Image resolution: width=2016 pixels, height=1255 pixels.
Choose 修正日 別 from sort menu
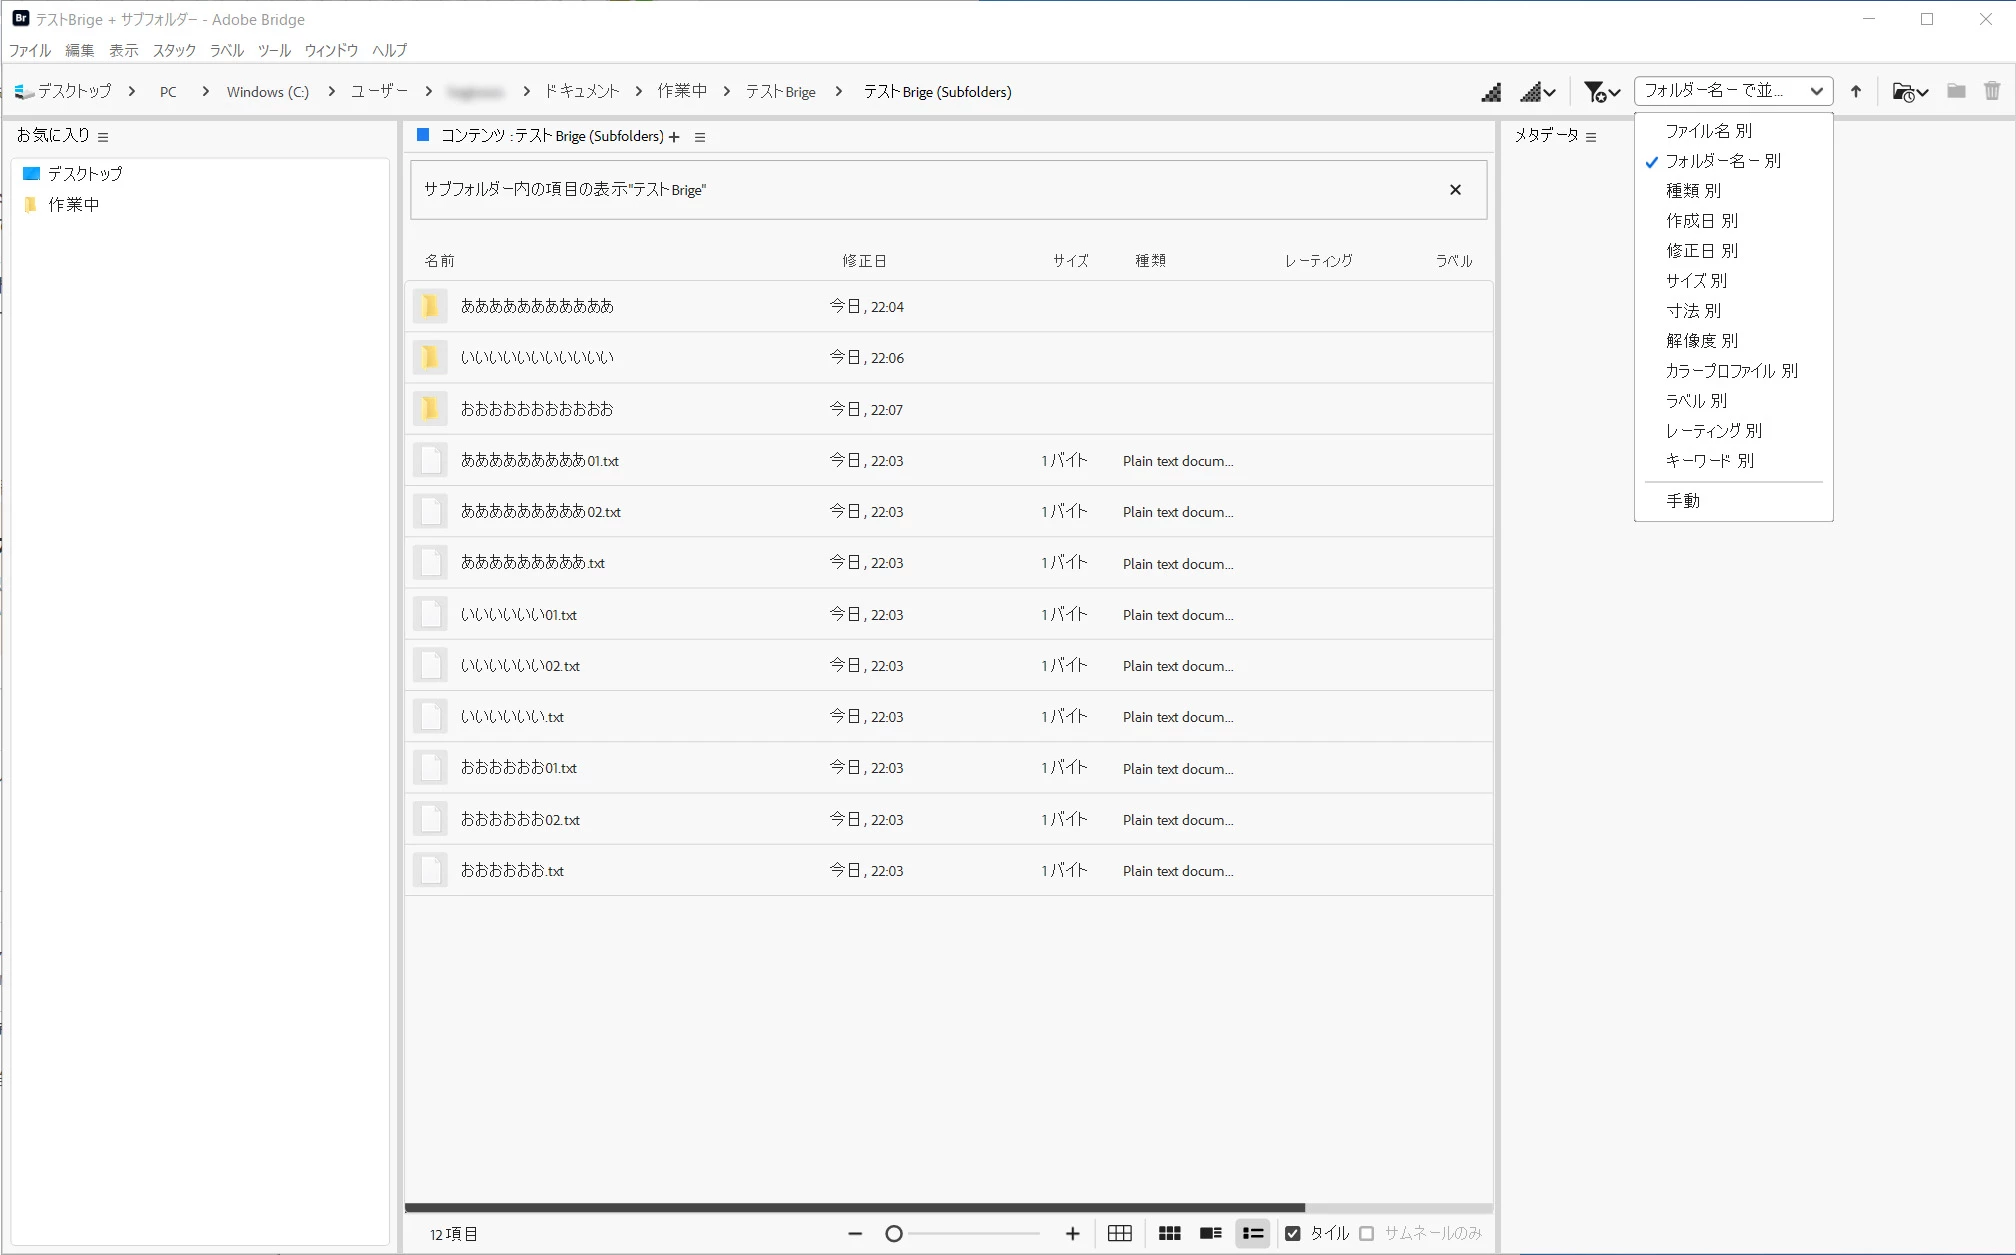click(1701, 251)
